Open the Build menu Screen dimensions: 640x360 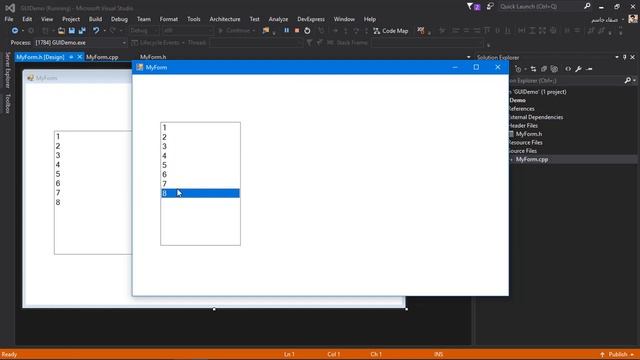pos(95,19)
